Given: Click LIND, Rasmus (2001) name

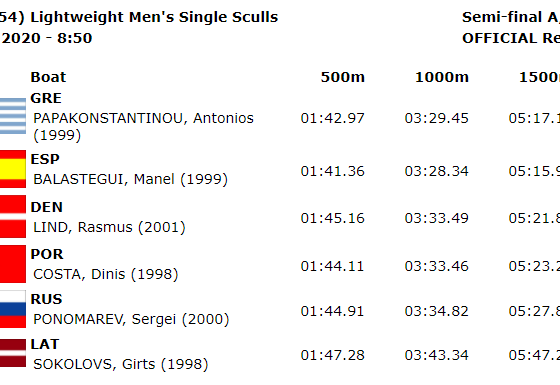Looking at the screenshot, I should click(x=109, y=228).
